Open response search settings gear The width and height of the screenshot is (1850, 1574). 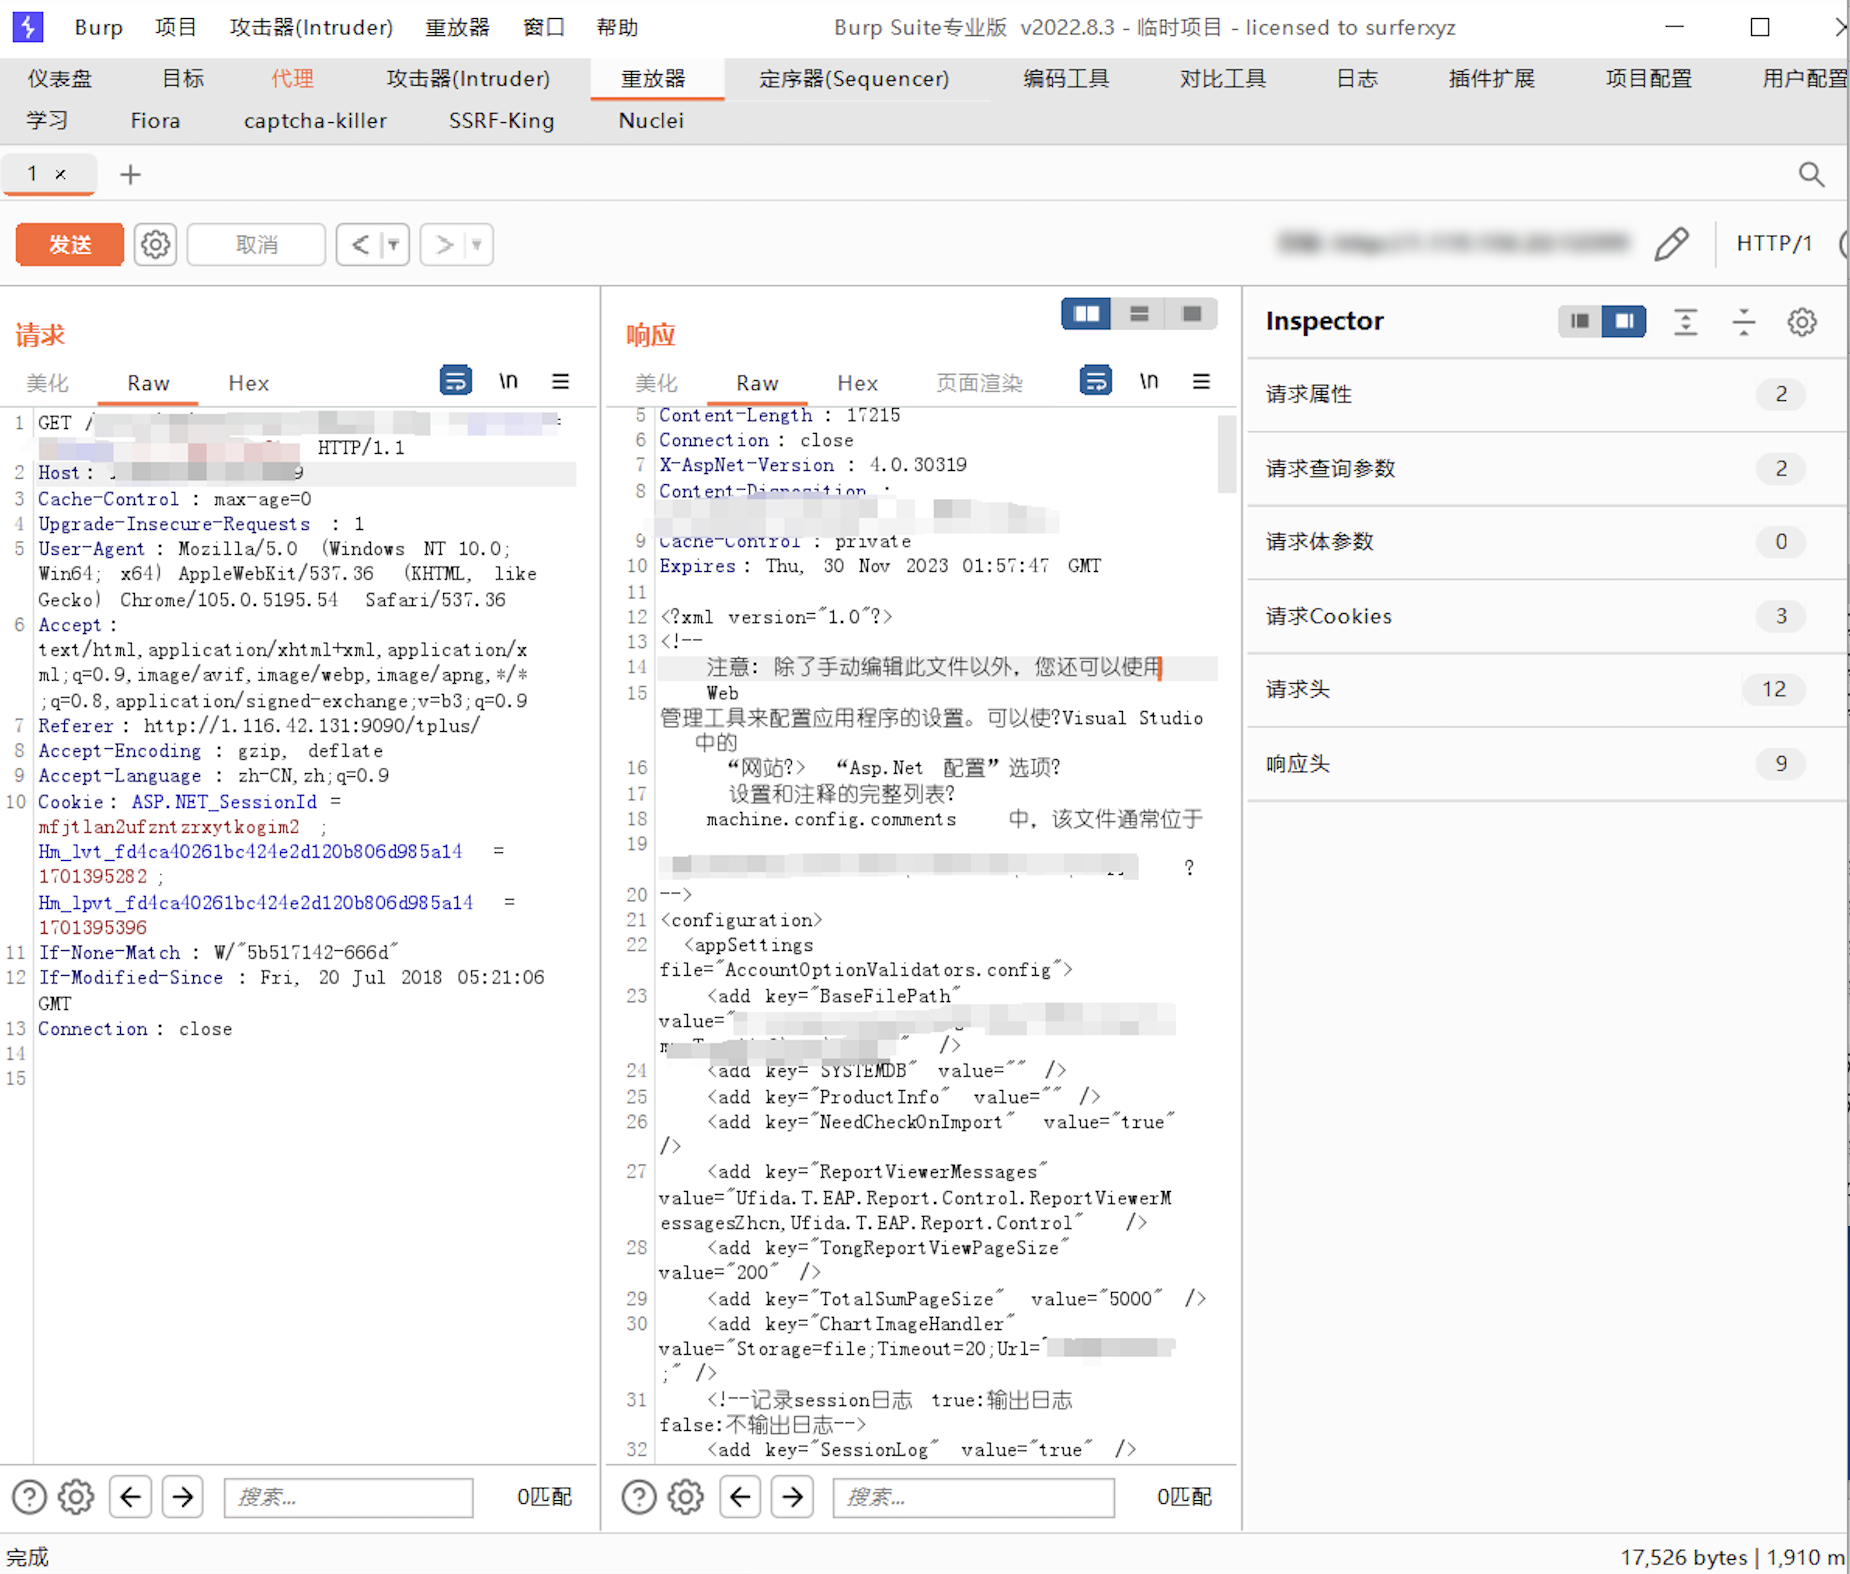click(686, 1496)
